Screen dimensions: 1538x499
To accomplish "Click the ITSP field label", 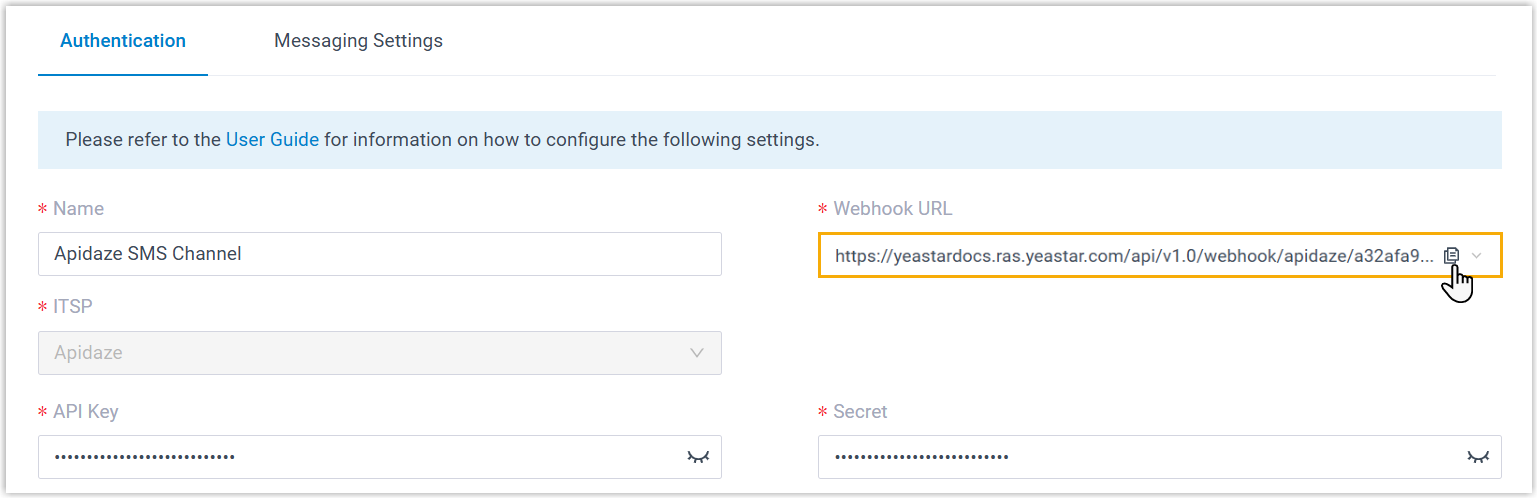I will pyautogui.click(x=72, y=307).
